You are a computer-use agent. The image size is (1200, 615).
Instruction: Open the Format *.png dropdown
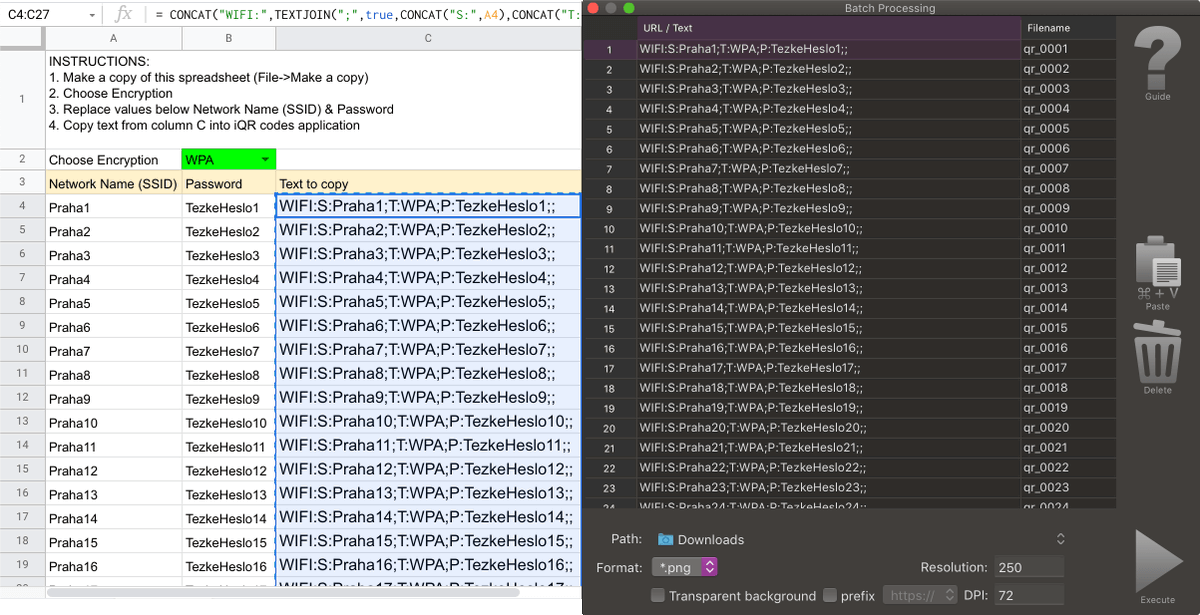pos(684,567)
